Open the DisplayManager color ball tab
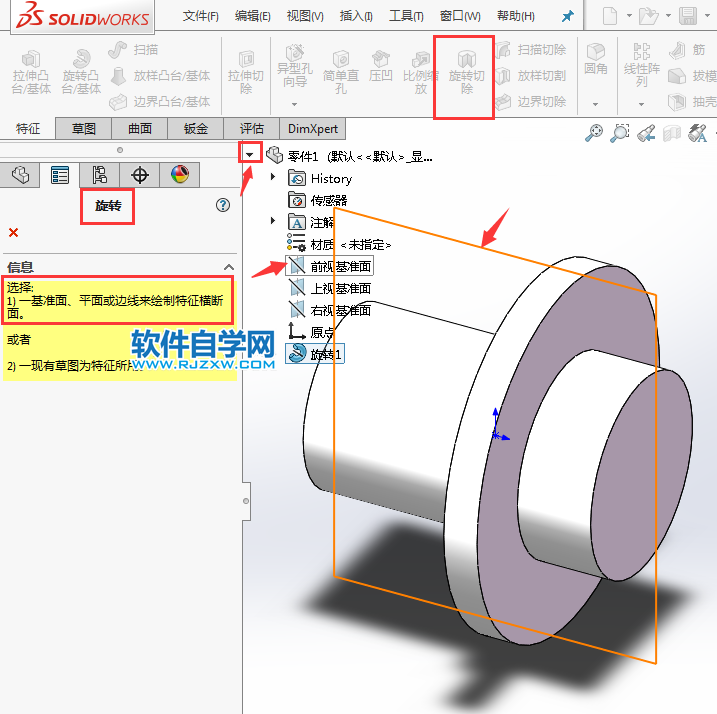The height and width of the screenshot is (714, 717). [x=180, y=175]
